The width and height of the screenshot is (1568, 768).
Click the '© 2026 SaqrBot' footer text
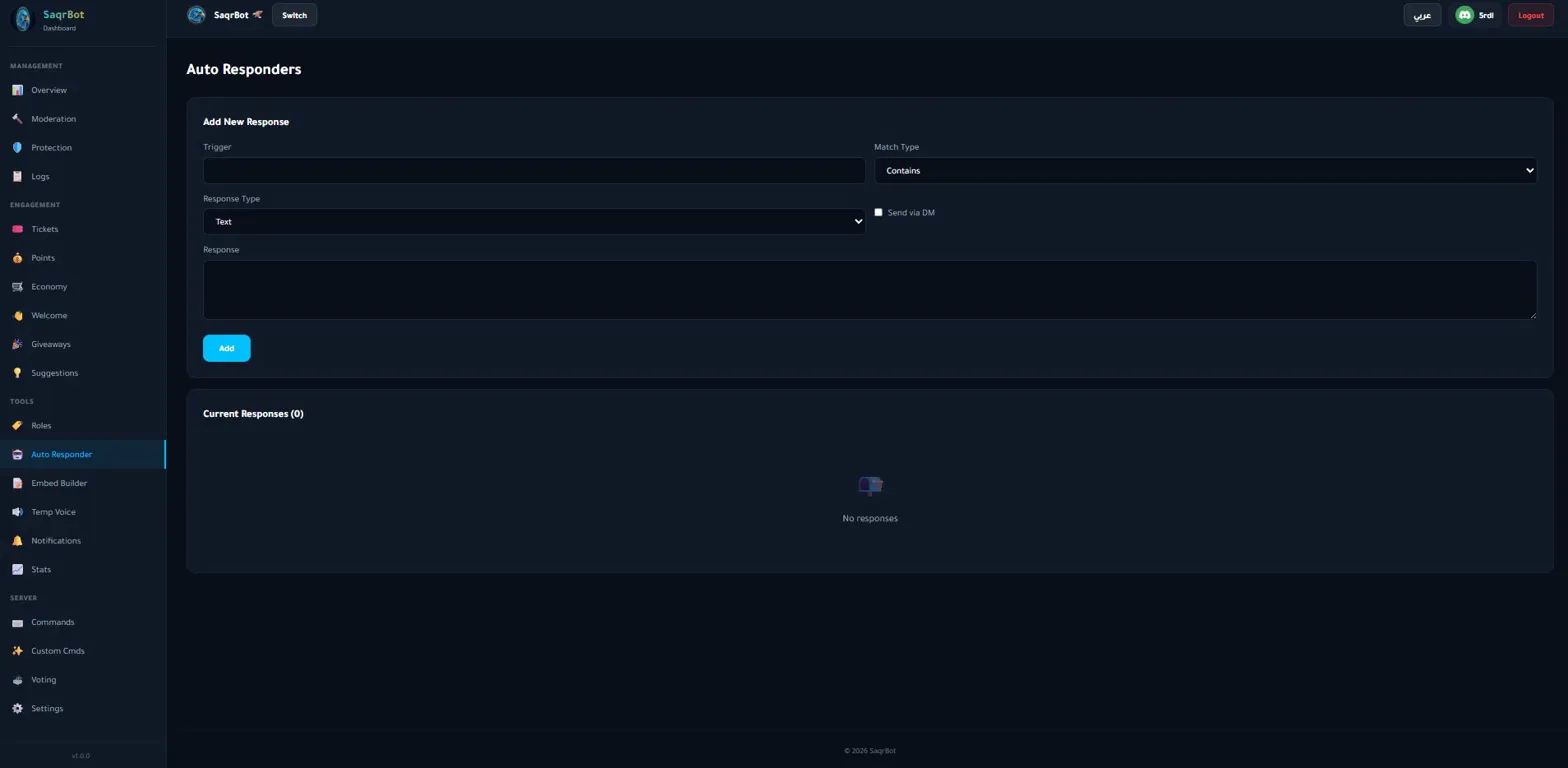pyautogui.click(x=870, y=751)
